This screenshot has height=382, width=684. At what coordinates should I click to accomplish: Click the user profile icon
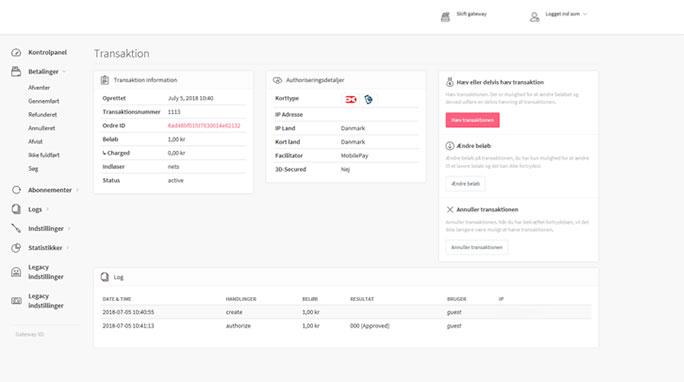534,17
